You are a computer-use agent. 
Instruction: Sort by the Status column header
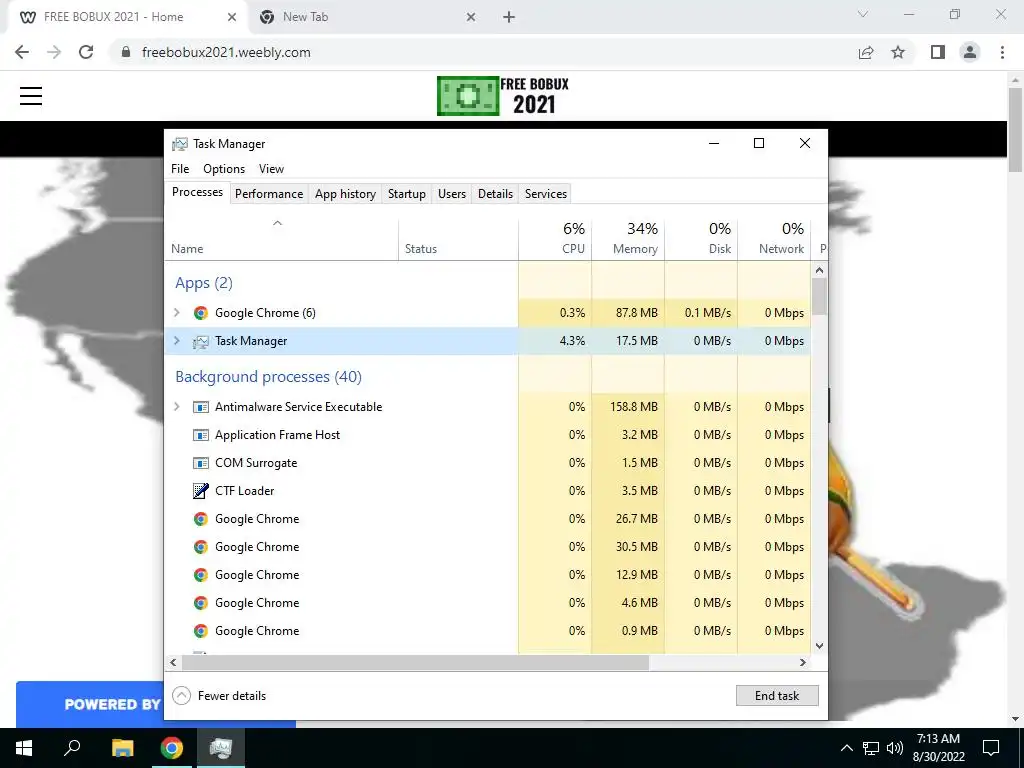[458, 240]
